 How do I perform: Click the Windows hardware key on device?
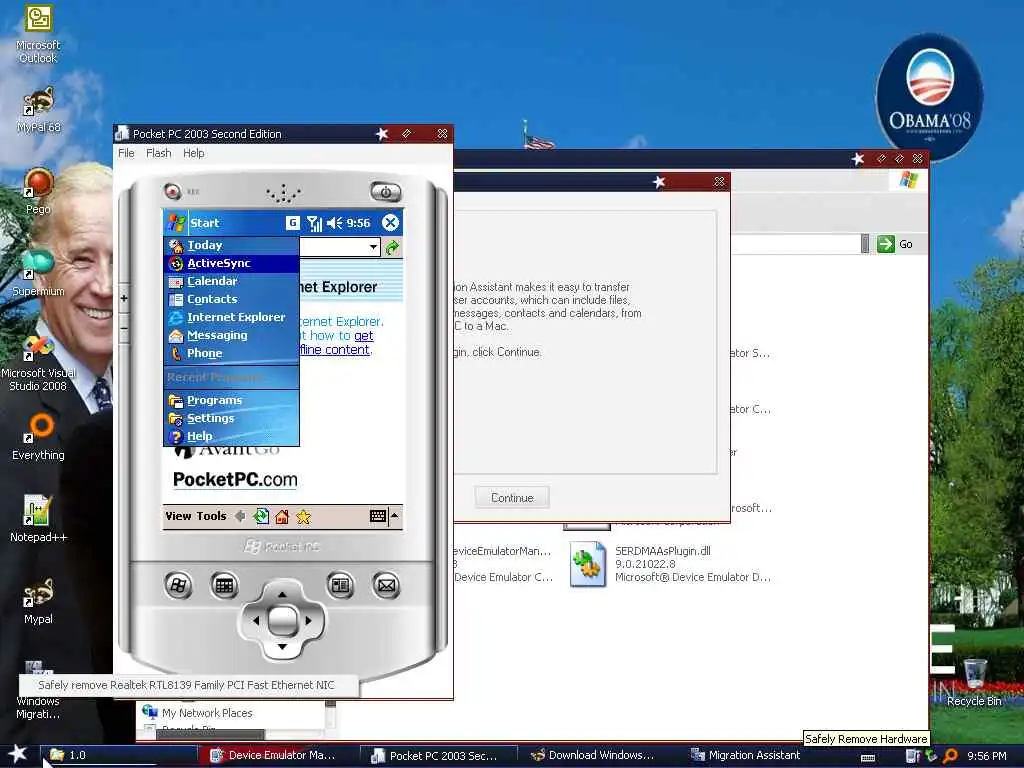coord(178,585)
